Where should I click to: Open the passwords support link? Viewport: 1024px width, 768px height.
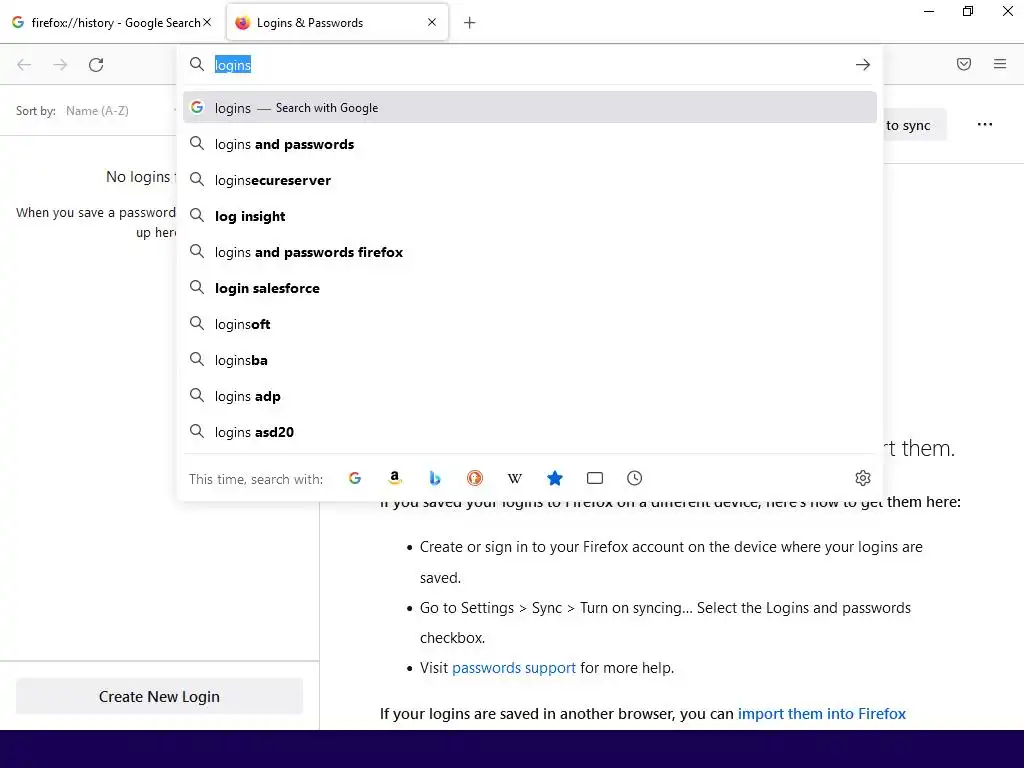tap(514, 668)
